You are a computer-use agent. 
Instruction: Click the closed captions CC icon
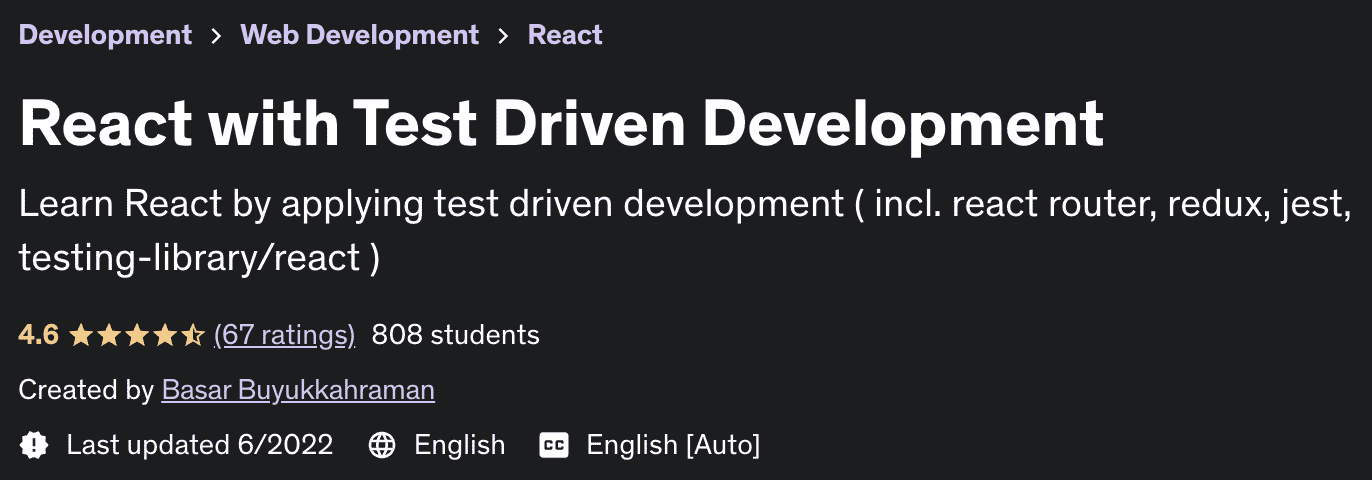(554, 445)
